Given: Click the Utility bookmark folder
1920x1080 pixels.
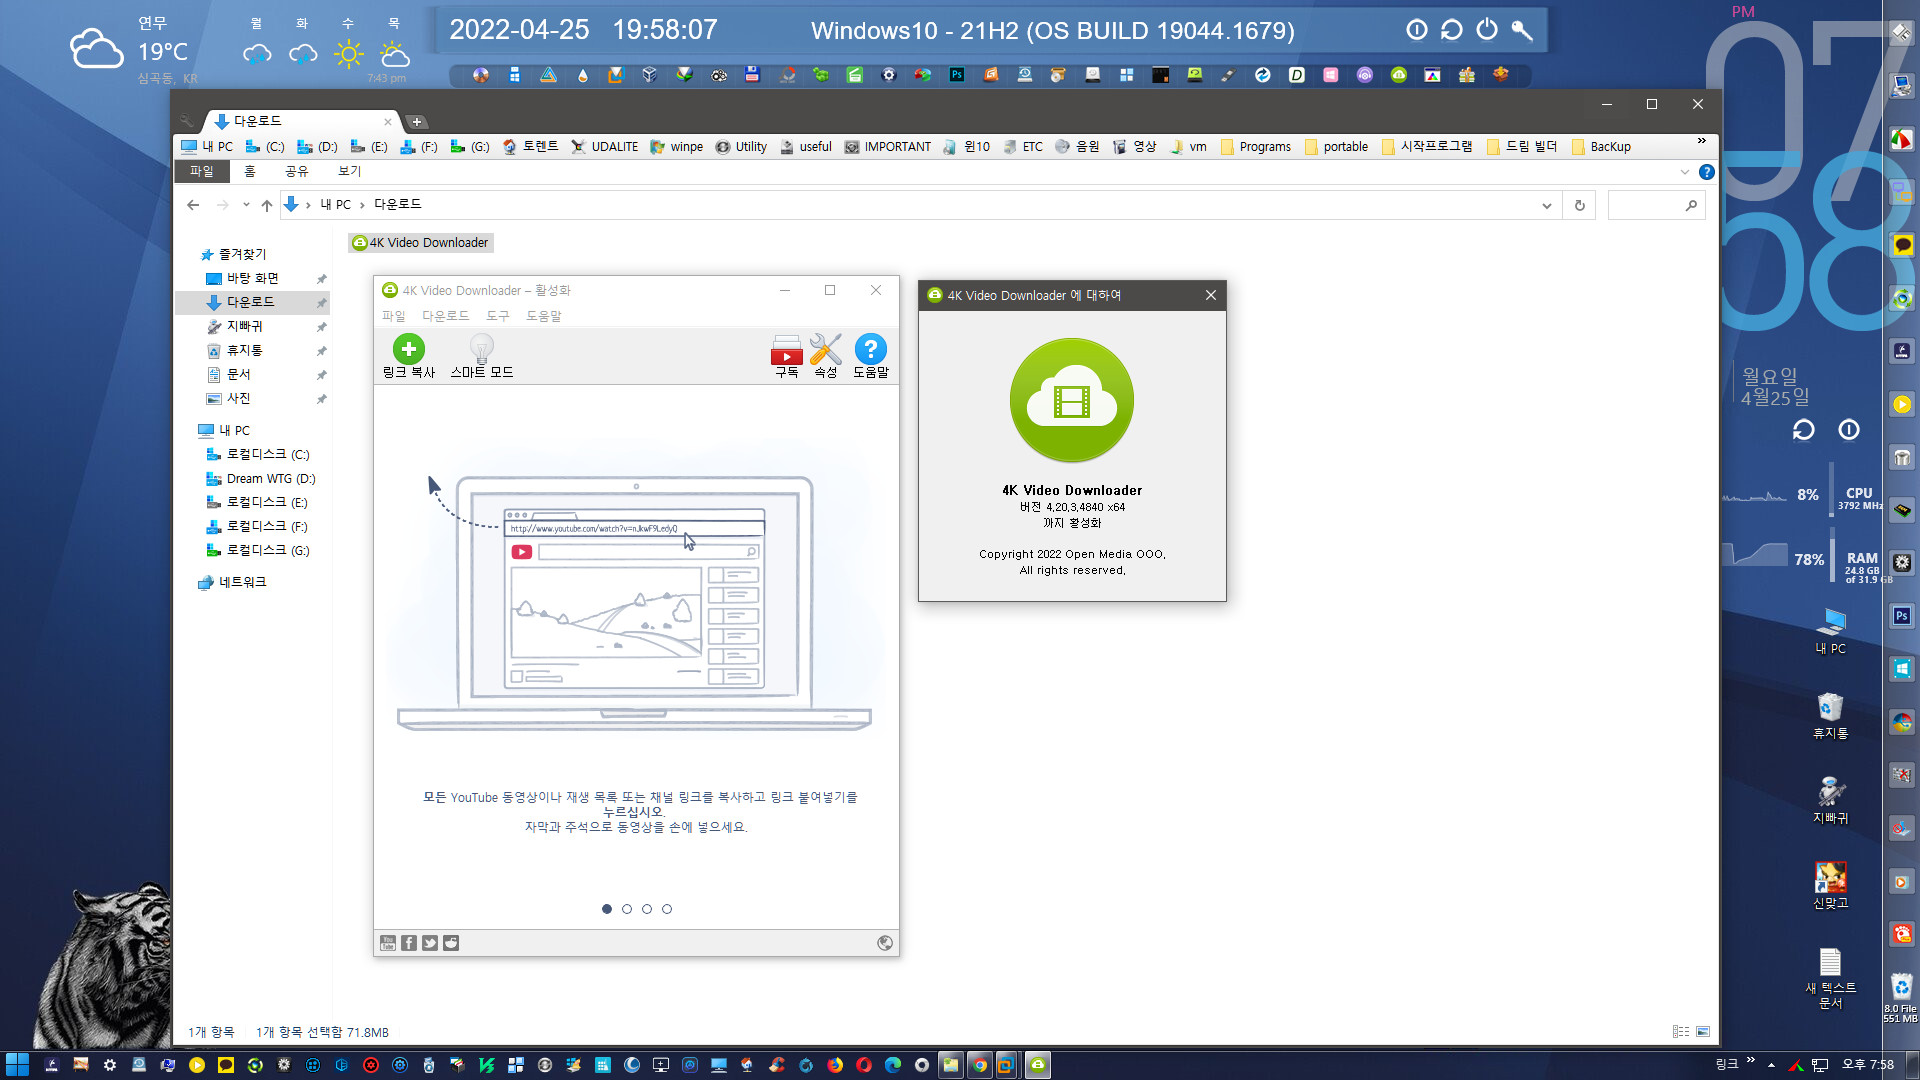Looking at the screenshot, I should [741, 147].
